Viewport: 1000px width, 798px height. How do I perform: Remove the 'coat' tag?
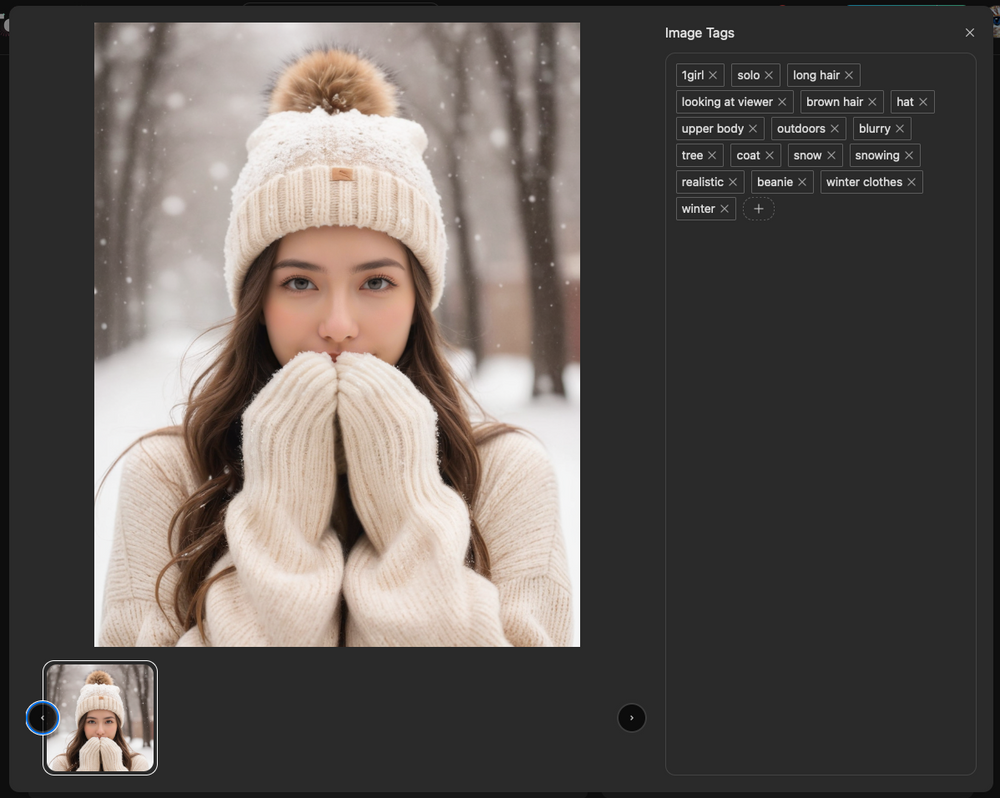click(770, 156)
